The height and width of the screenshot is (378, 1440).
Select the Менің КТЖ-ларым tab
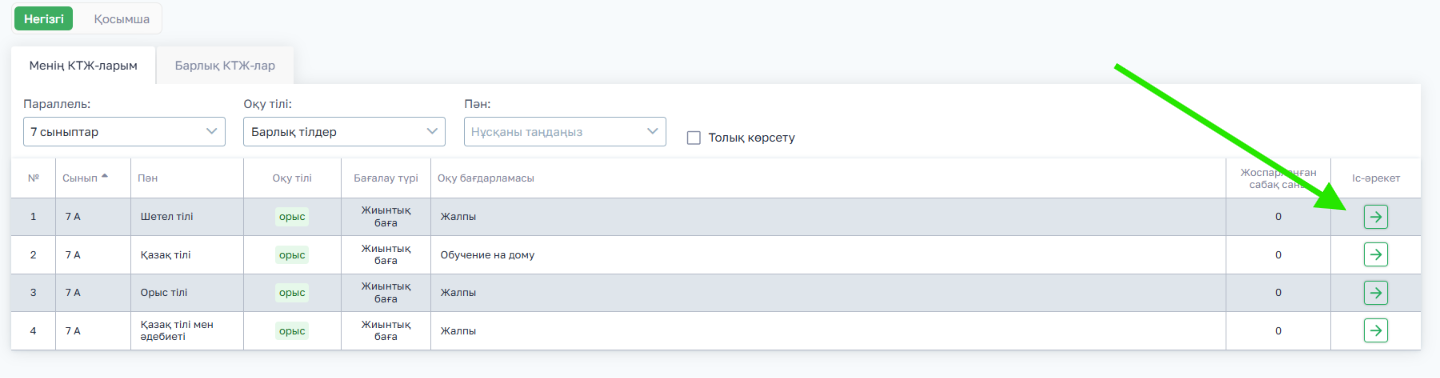(83, 65)
